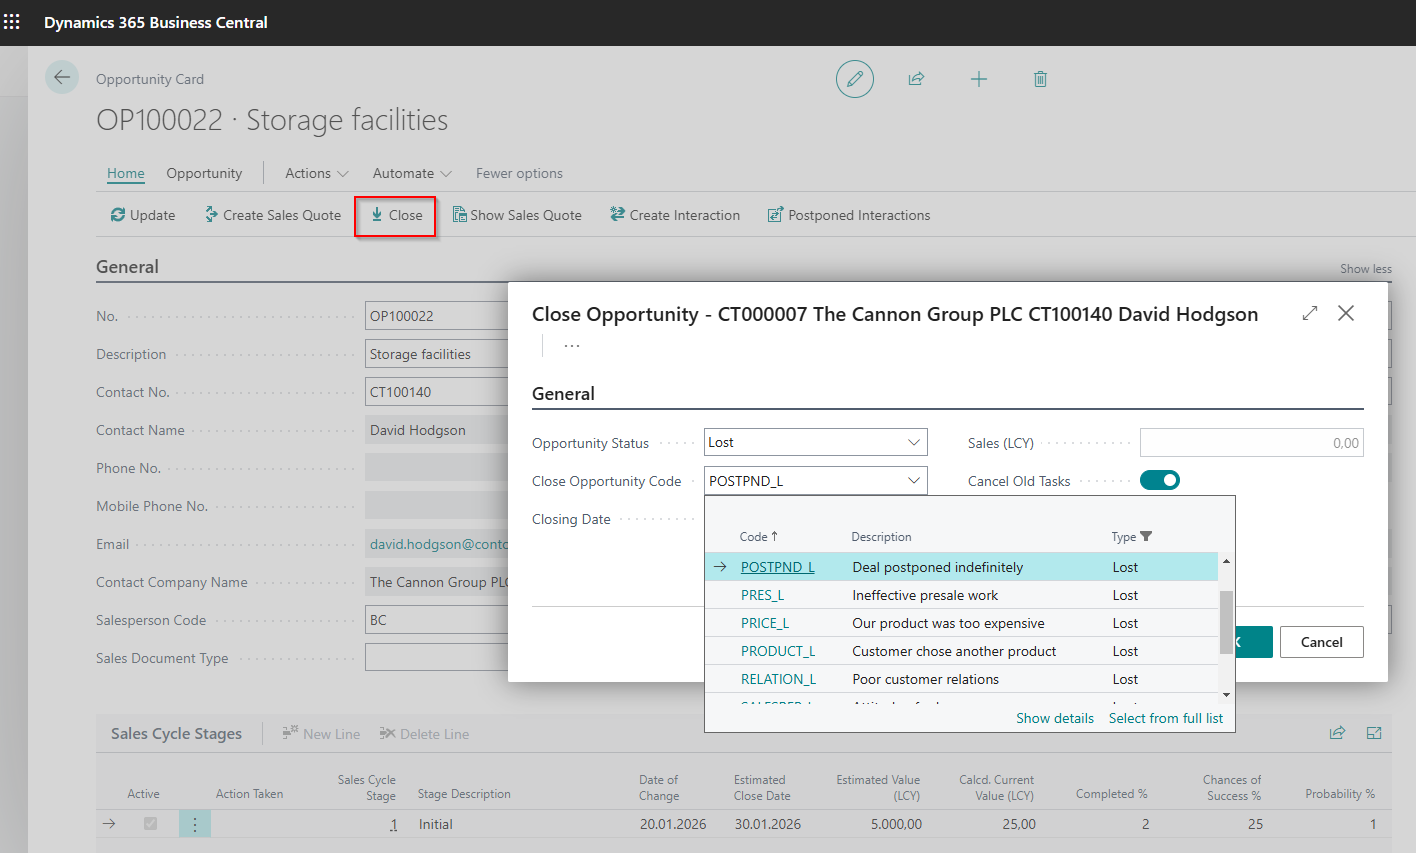Screen dimensions: 1416x853
Task: Click the Salesperson Code field BC
Action: tap(437, 620)
